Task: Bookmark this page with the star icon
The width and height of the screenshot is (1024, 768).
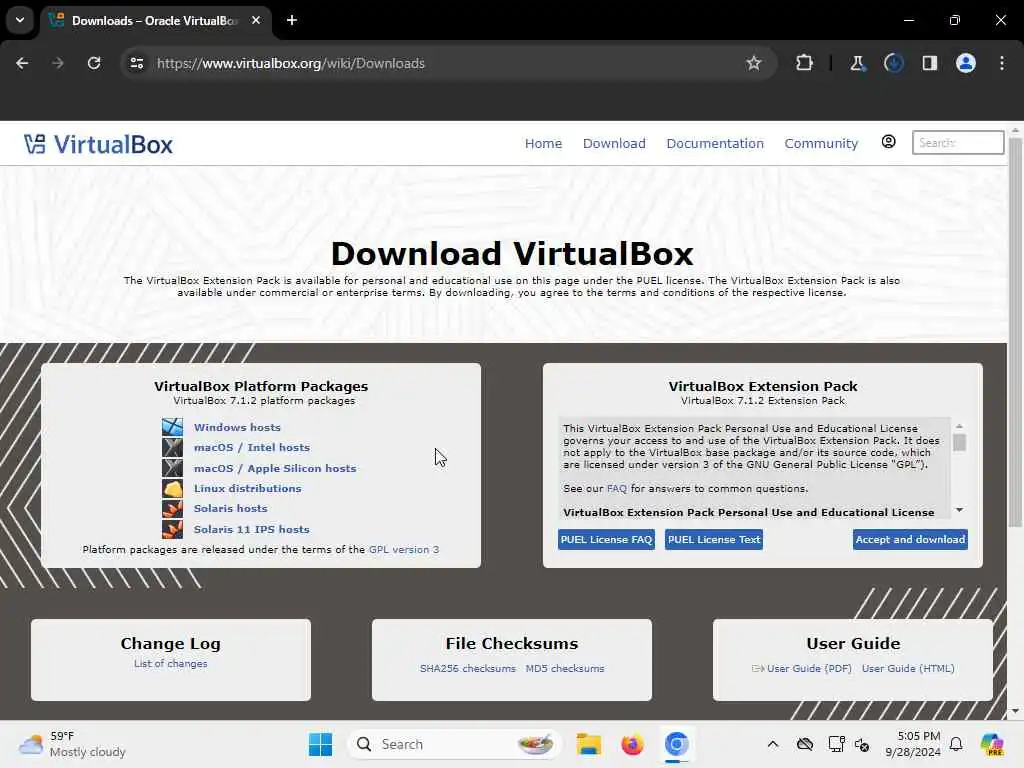Action: tap(754, 63)
